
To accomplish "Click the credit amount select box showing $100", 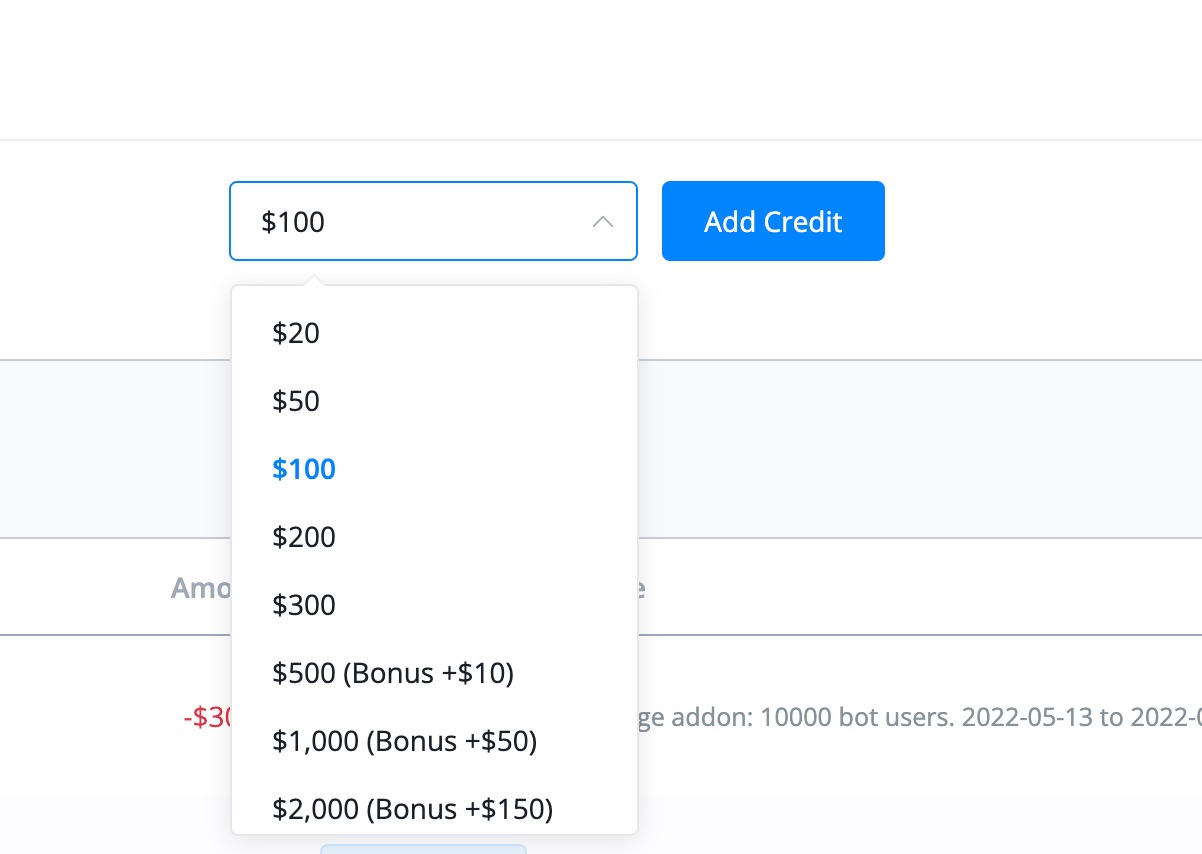I will coord(433,221).
